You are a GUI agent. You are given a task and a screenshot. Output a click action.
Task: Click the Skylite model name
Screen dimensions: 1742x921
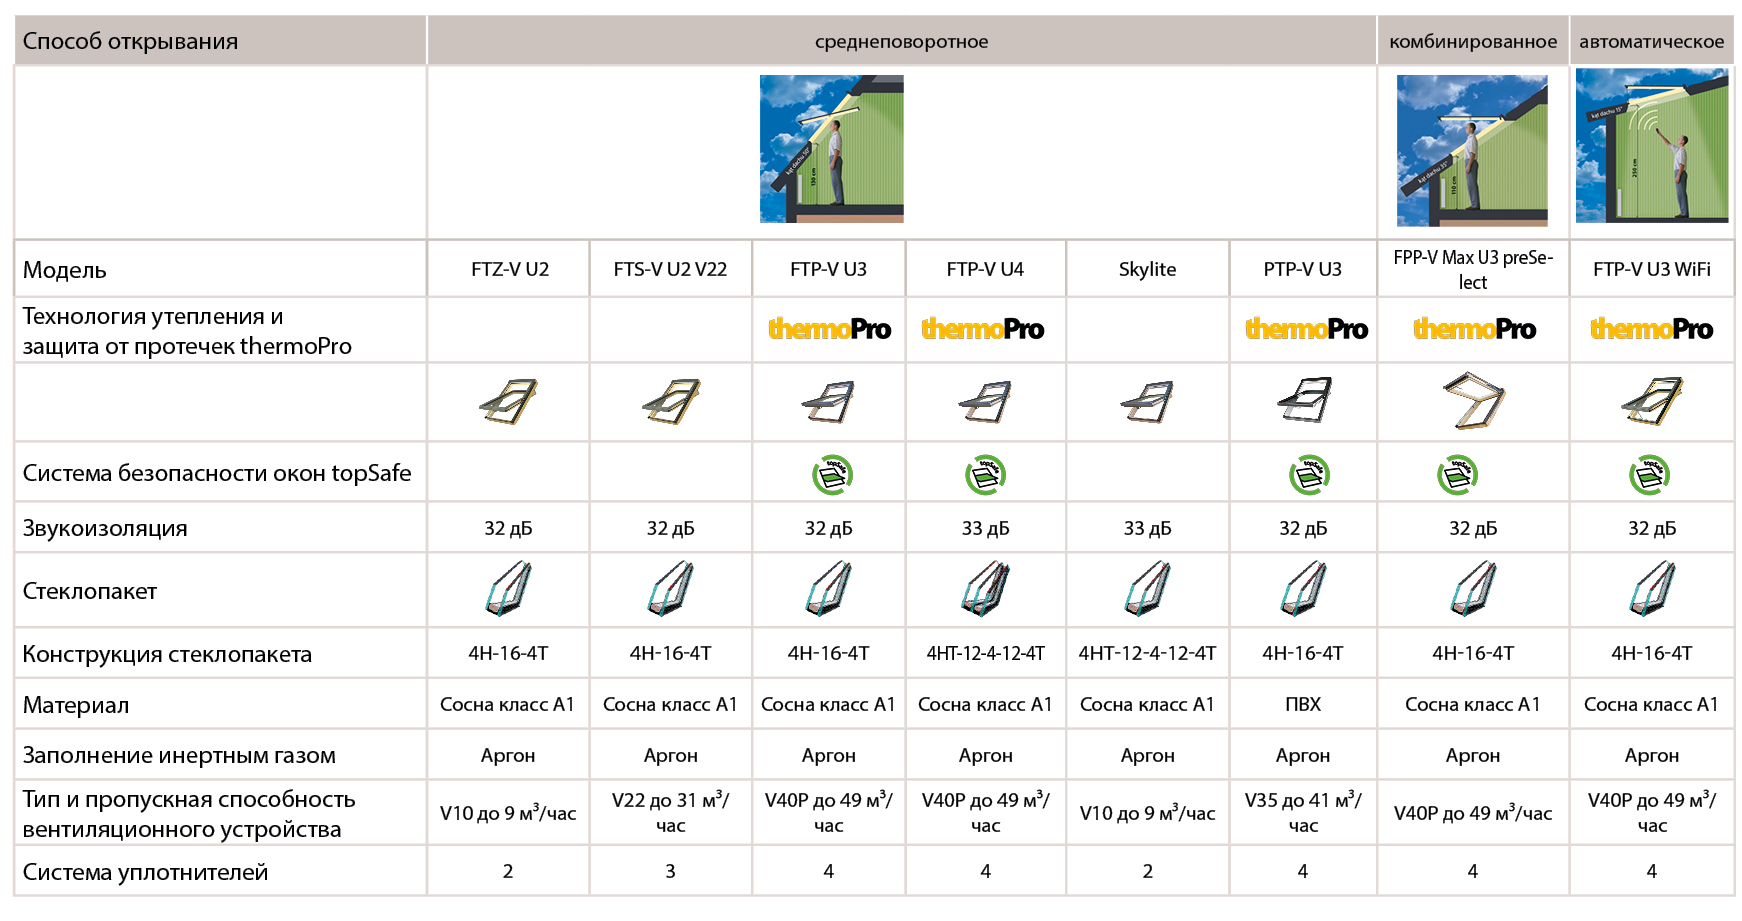coord(1147,269)
